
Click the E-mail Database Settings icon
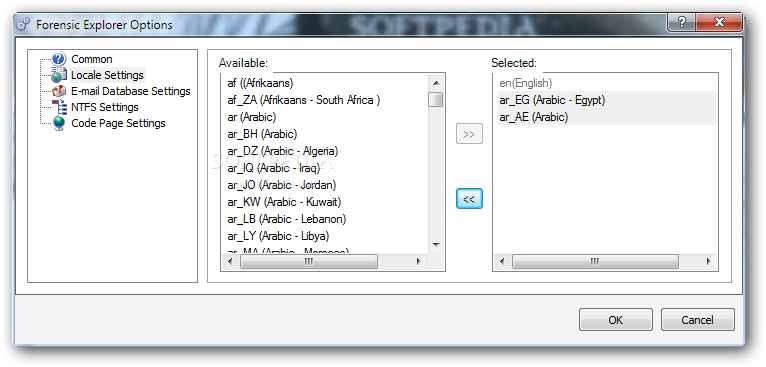(x=59, y=91)
